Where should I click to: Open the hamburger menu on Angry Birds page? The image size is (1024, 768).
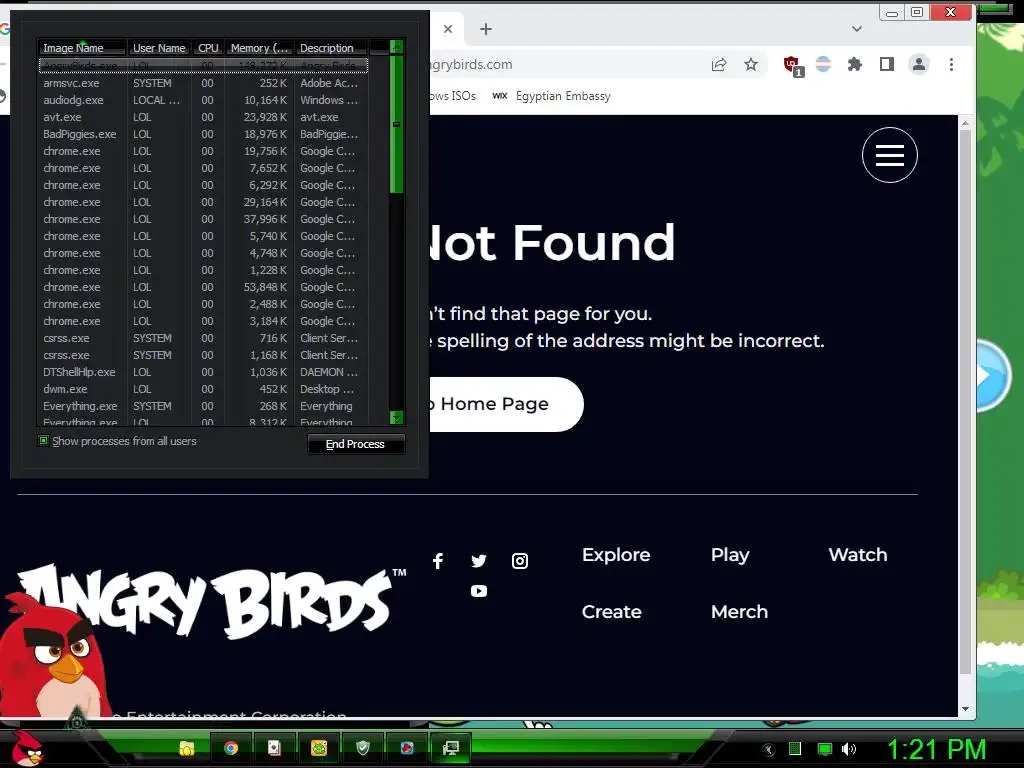tap(889, 155)
